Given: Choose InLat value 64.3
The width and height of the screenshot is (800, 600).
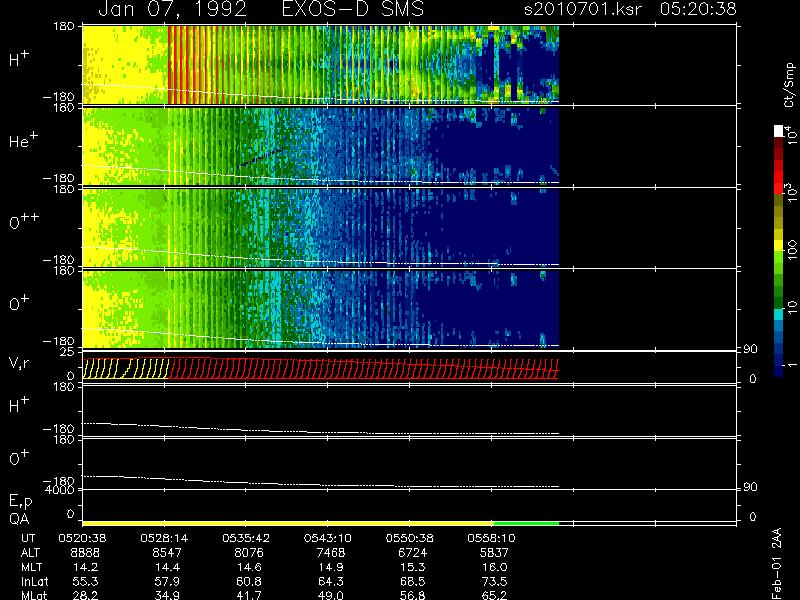Looking at the screenshot, I should point(331,581).
